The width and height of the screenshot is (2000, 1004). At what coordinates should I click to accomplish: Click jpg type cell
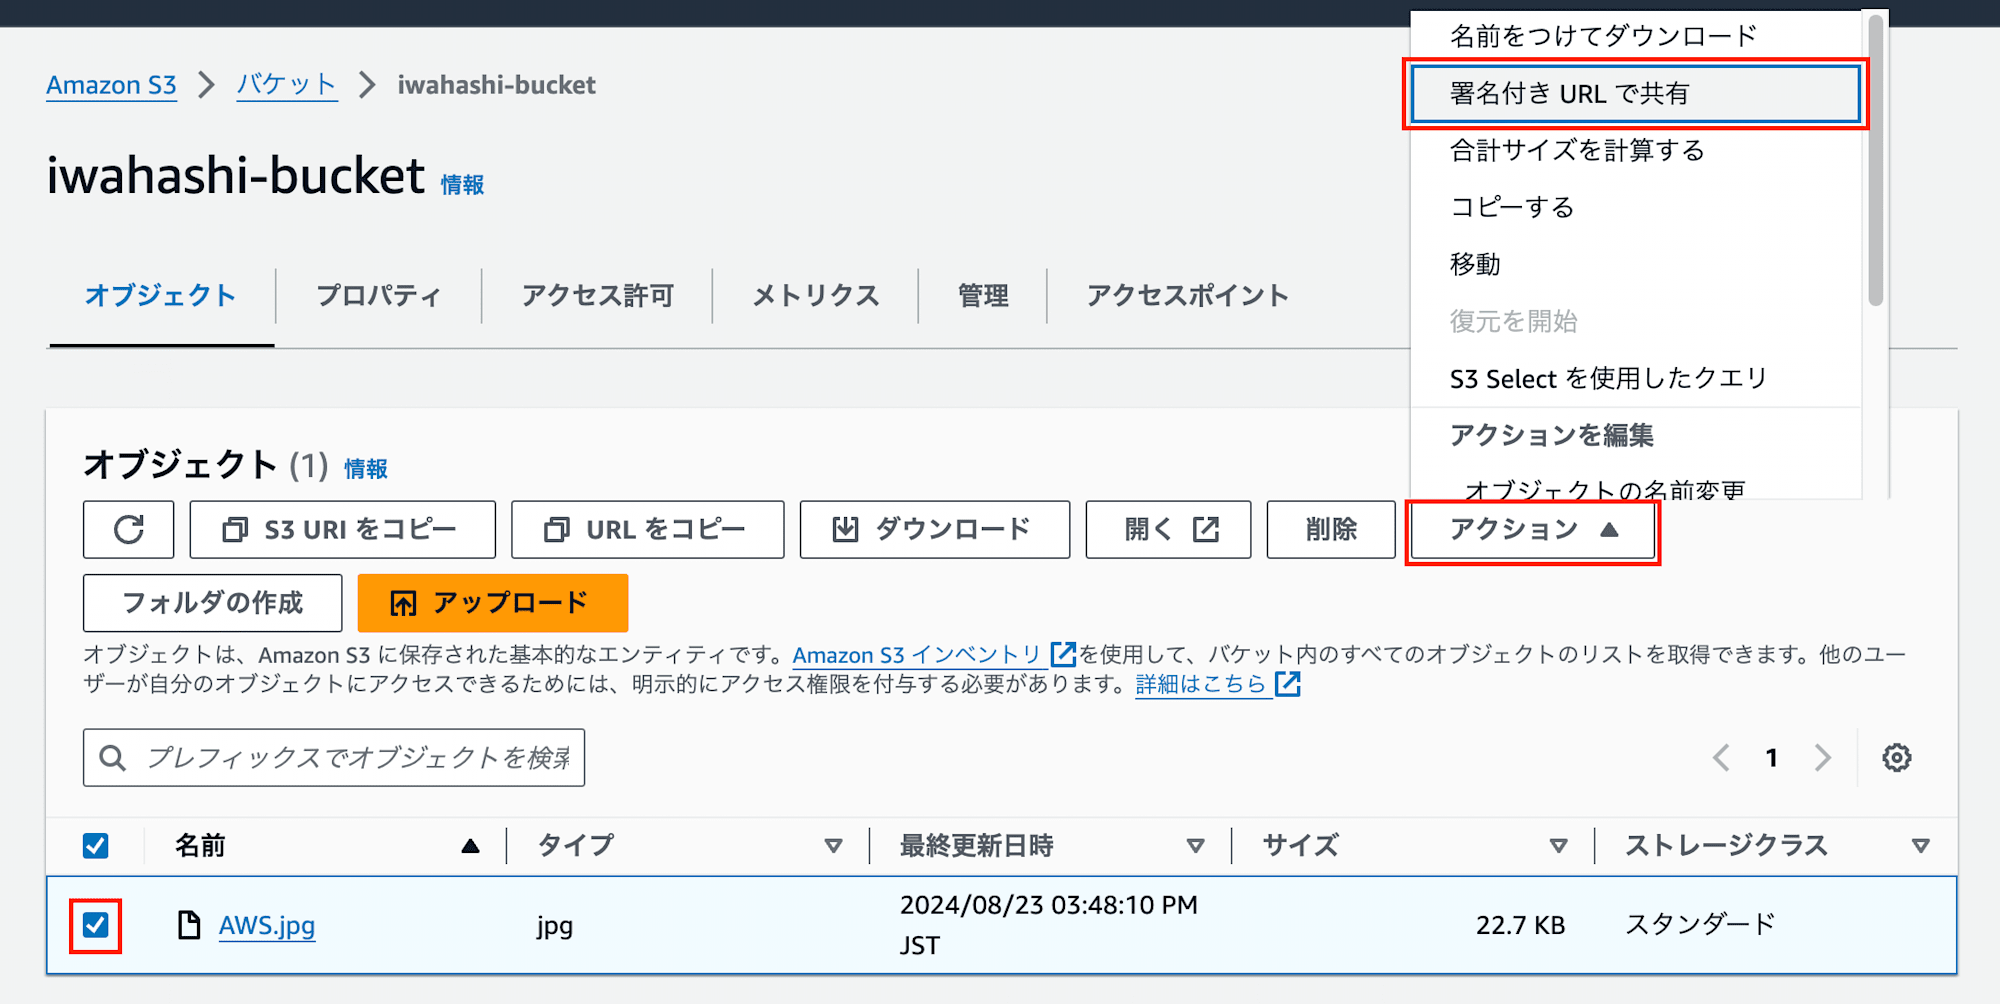(x=555, y=926)
